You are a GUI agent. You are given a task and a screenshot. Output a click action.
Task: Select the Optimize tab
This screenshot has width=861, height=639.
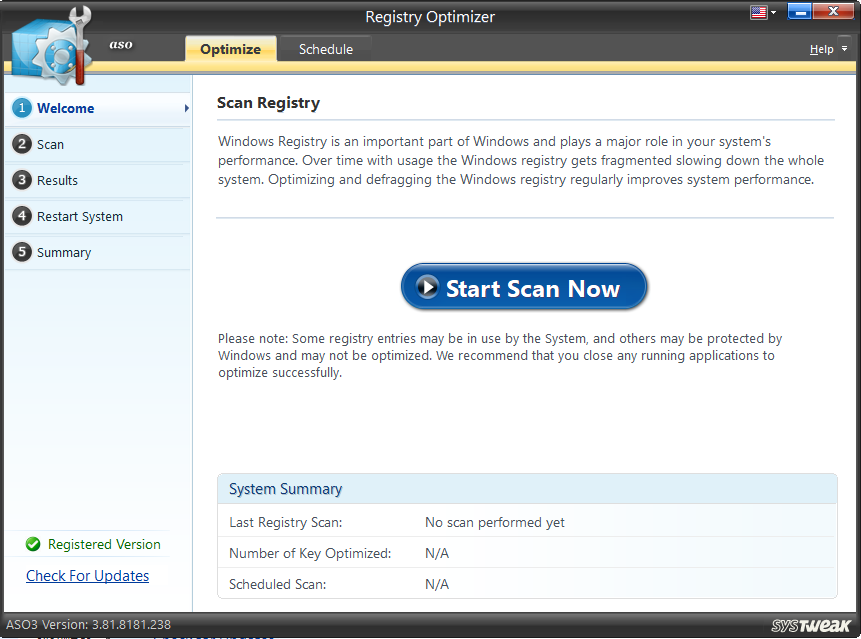[x=230, y=48]
